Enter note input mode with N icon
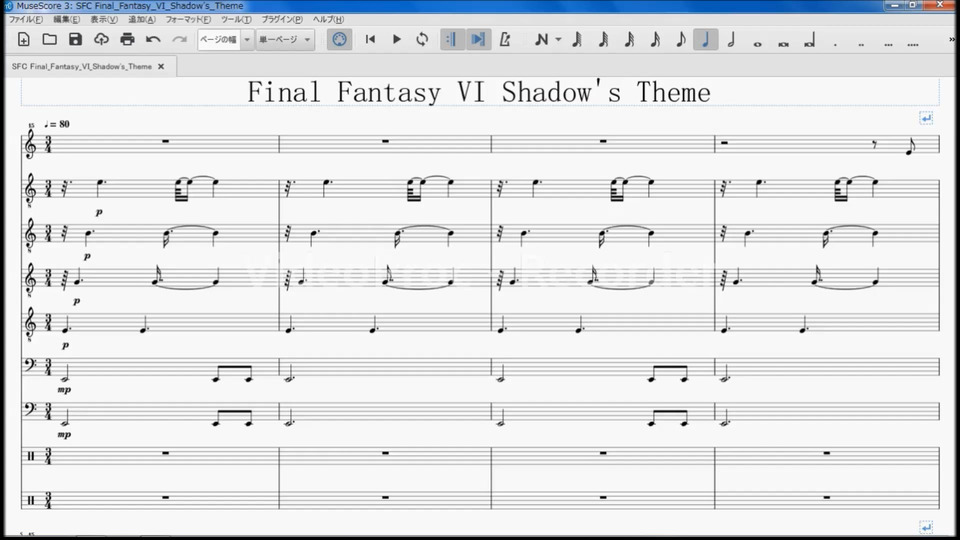 coord(541,40)
